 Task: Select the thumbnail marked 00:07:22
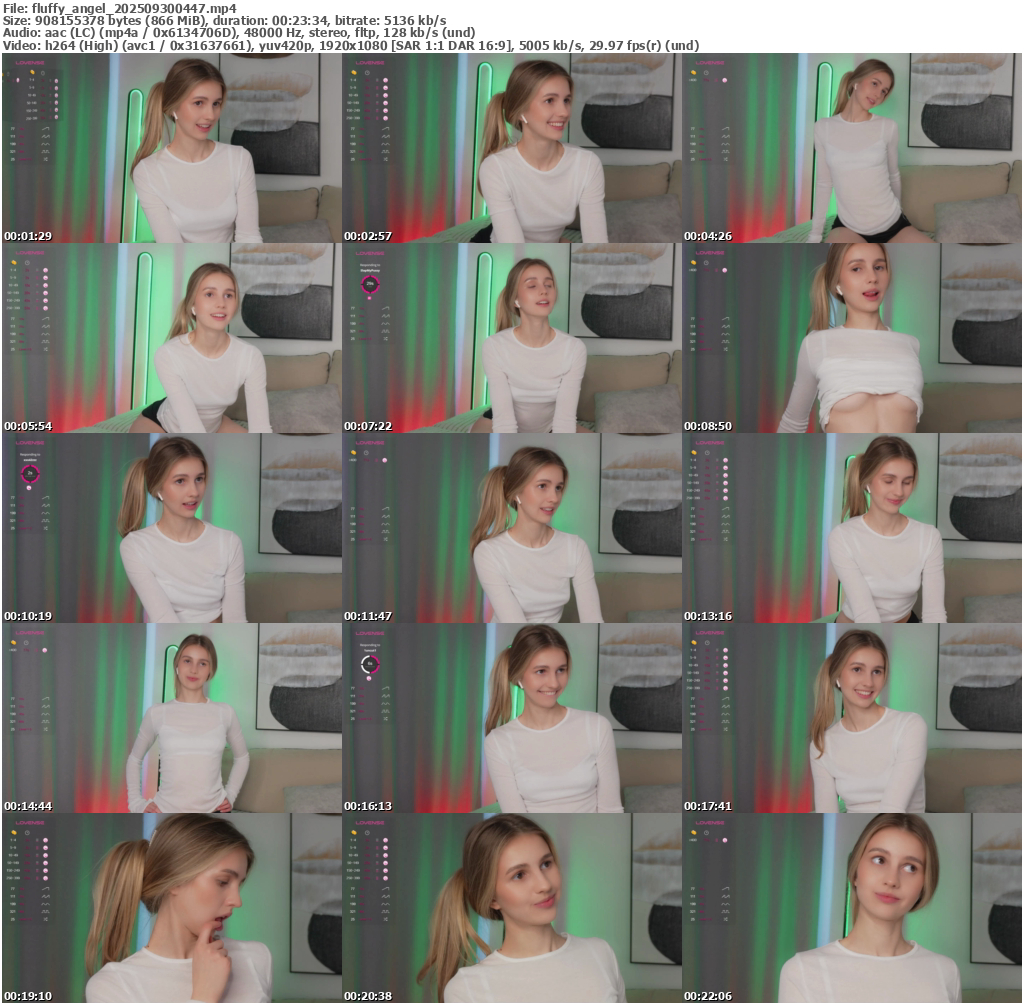[511, 338]
